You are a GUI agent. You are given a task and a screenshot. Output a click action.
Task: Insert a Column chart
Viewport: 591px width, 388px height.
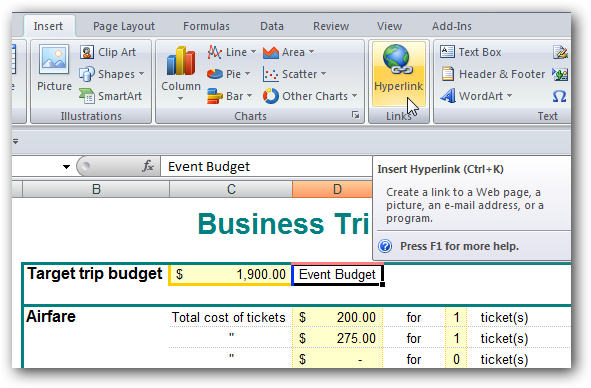[x=181, y=73]
